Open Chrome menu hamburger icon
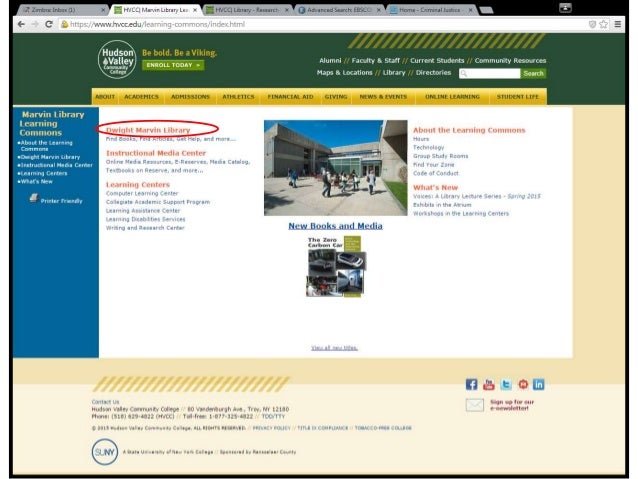This screenshot has height=479, width=638. click(618, 24)
